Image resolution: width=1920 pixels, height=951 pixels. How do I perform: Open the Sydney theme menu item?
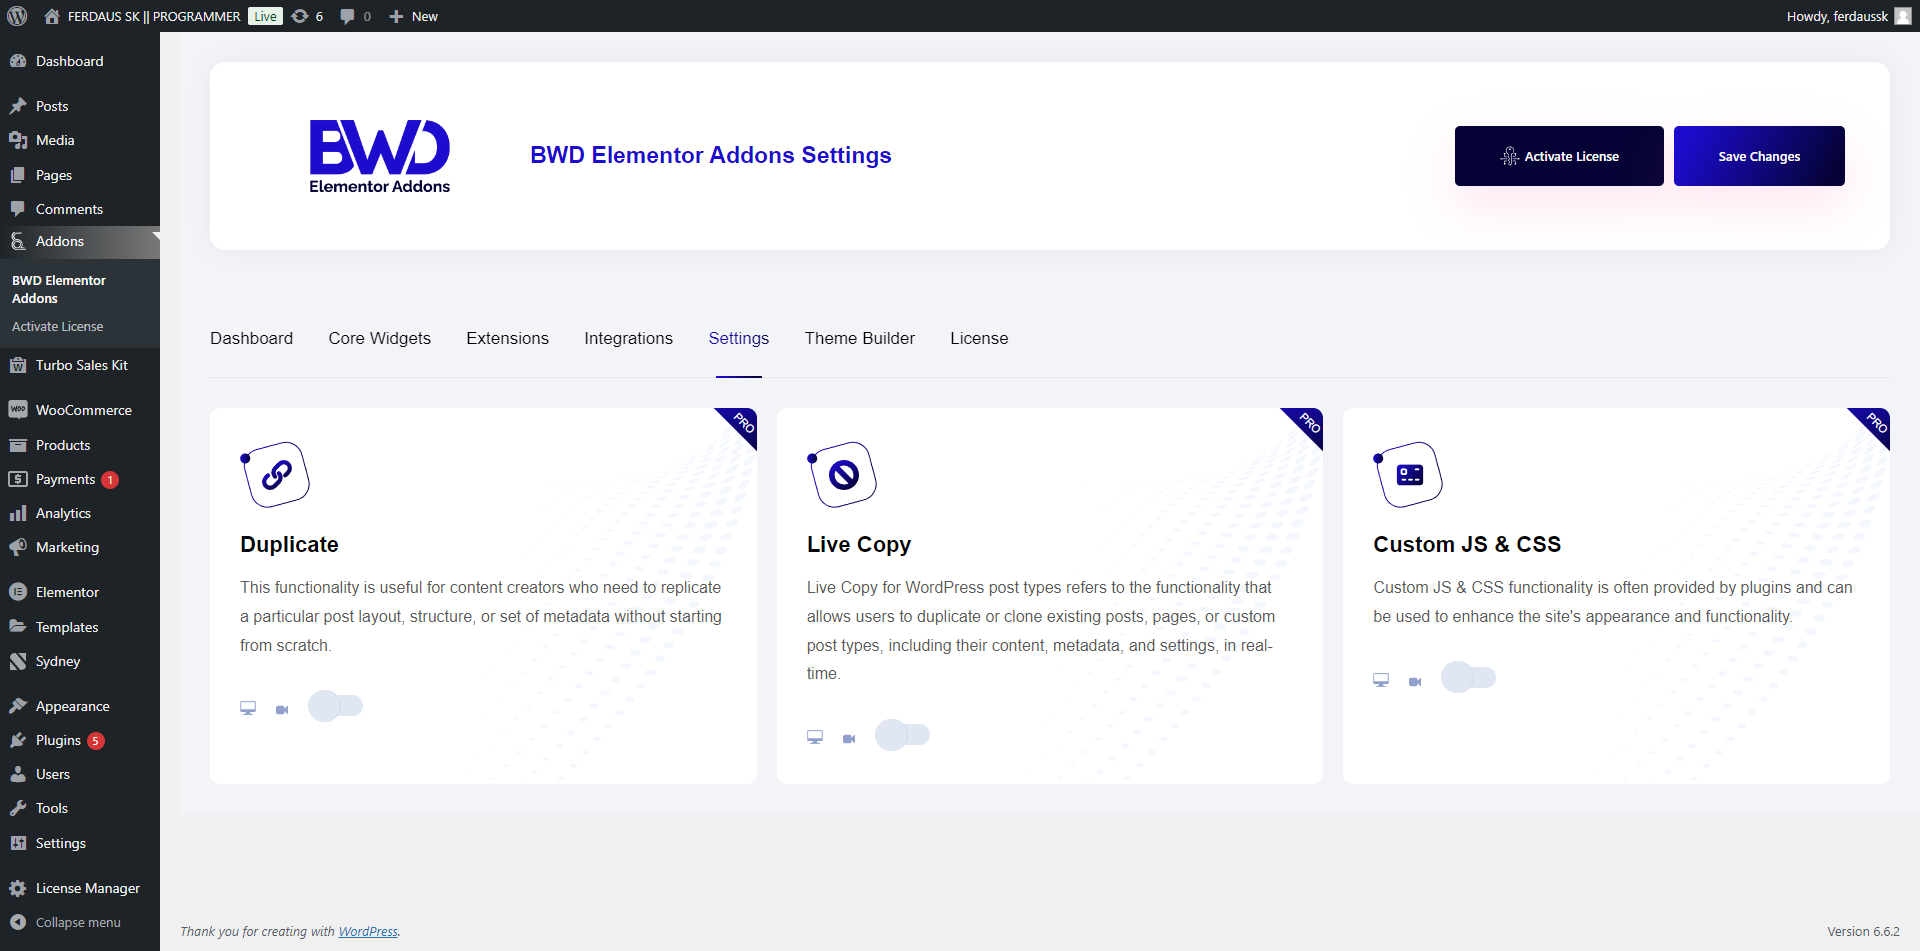point(80,661)
